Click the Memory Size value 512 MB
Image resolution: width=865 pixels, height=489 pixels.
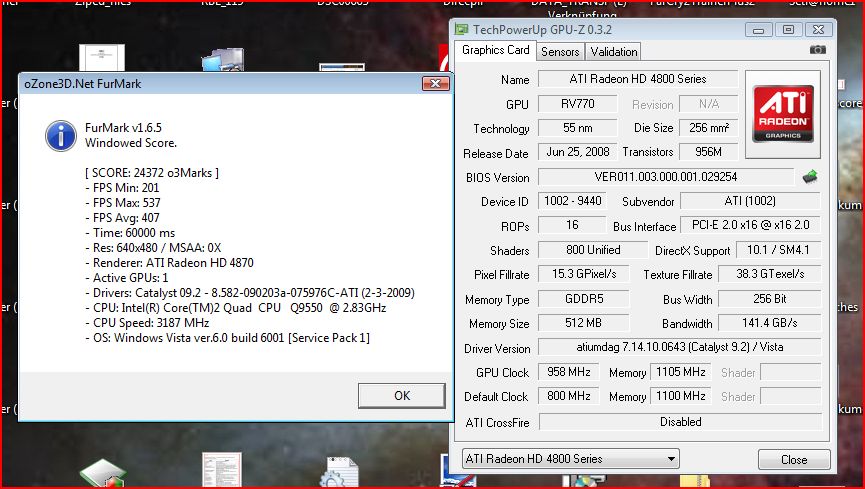point(584,323)
